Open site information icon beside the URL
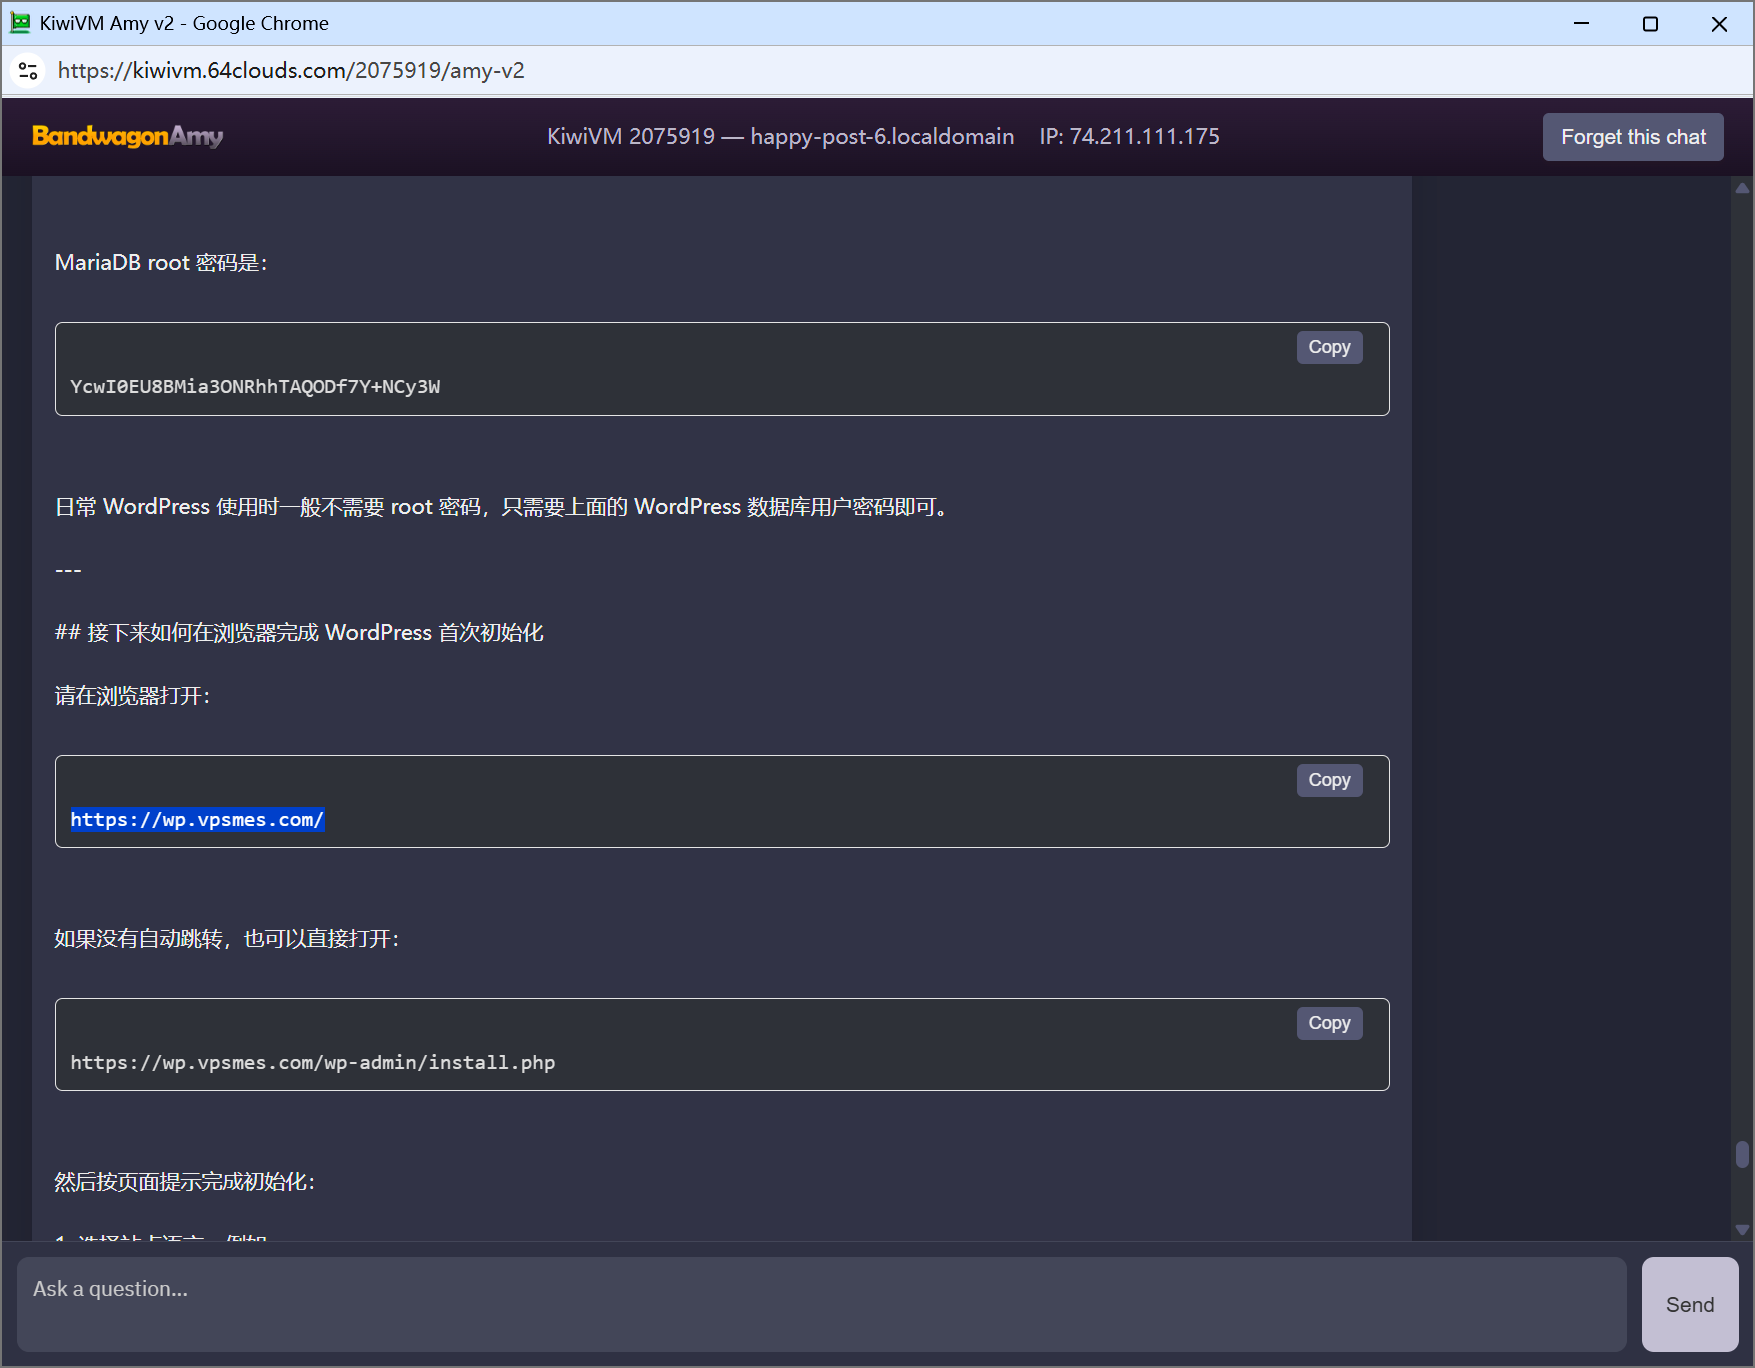 pos(28,71)
